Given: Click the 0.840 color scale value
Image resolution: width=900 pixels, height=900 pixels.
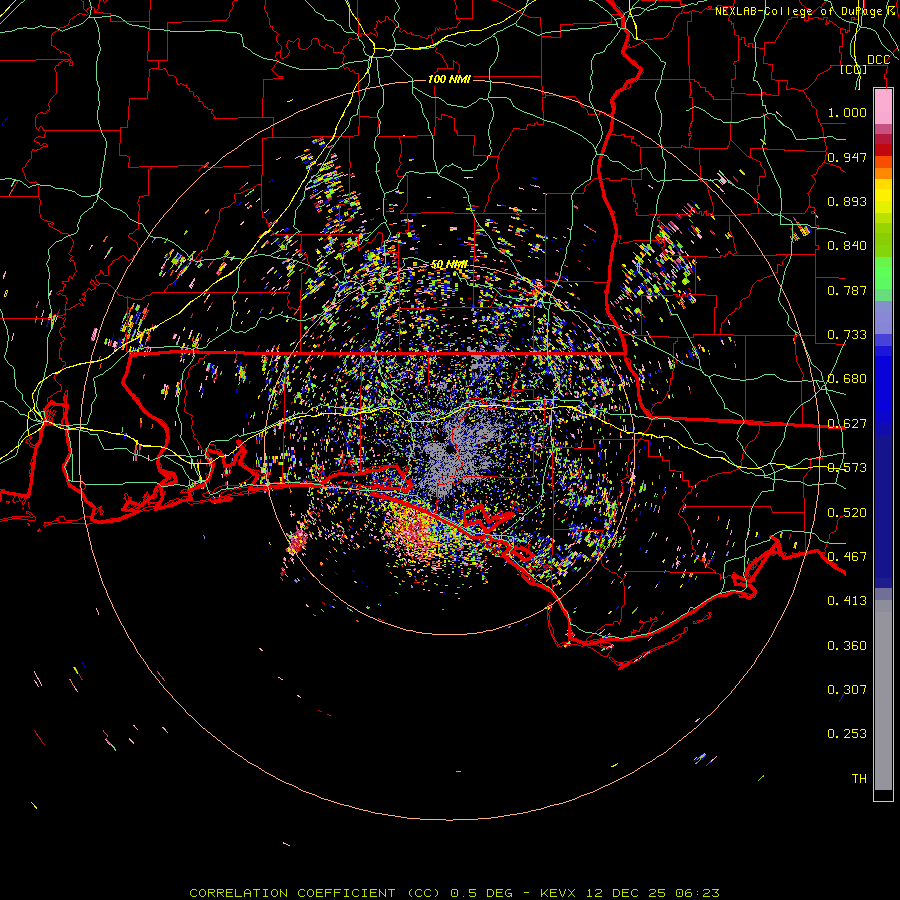Looking at the screenshot, I should point(847,246).
